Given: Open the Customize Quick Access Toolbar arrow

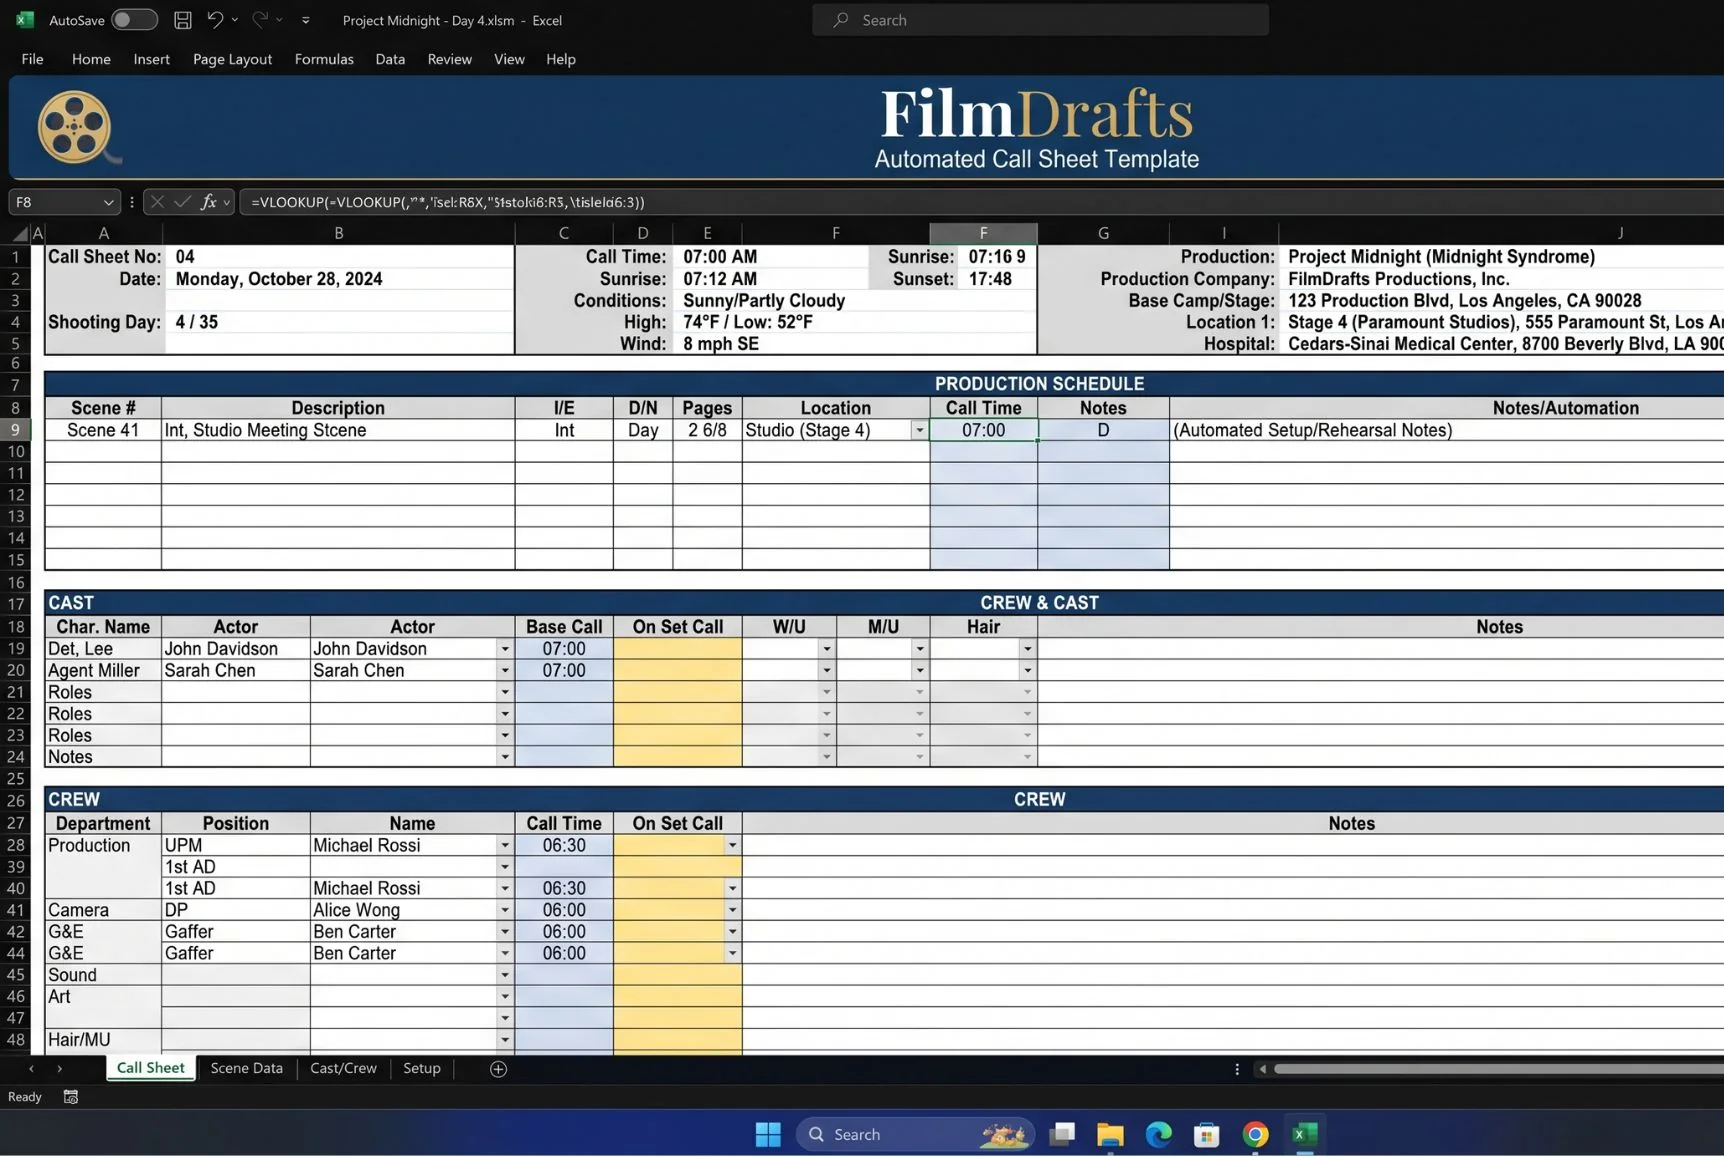Looking at the screenshot, I should click(x=305, y=20).
